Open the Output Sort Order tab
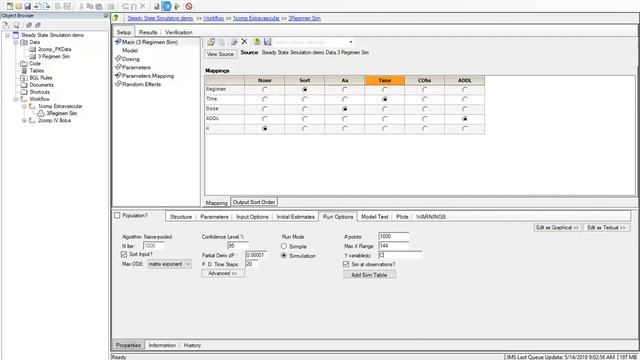Image resolution: width=640 pixels, height=360 pixels. (x=254, y=202)
